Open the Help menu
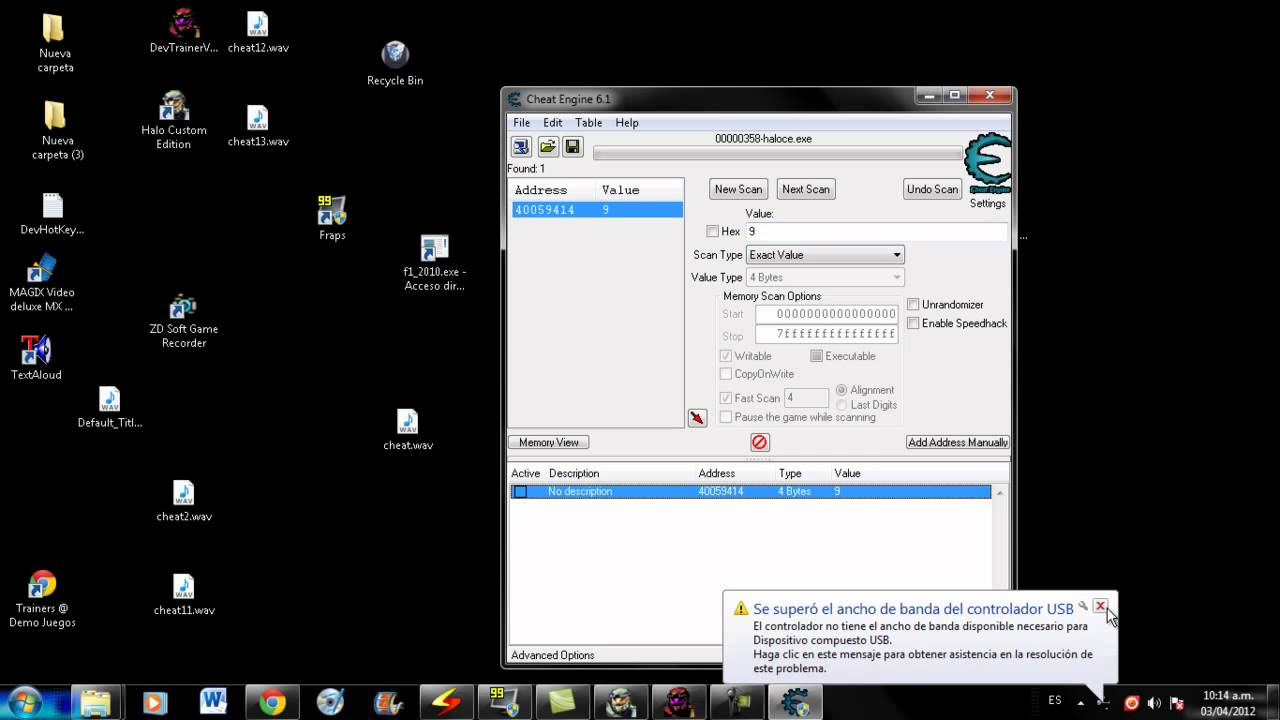Image resolution: width=1280 pixels, height=720 pixels. 627,122
